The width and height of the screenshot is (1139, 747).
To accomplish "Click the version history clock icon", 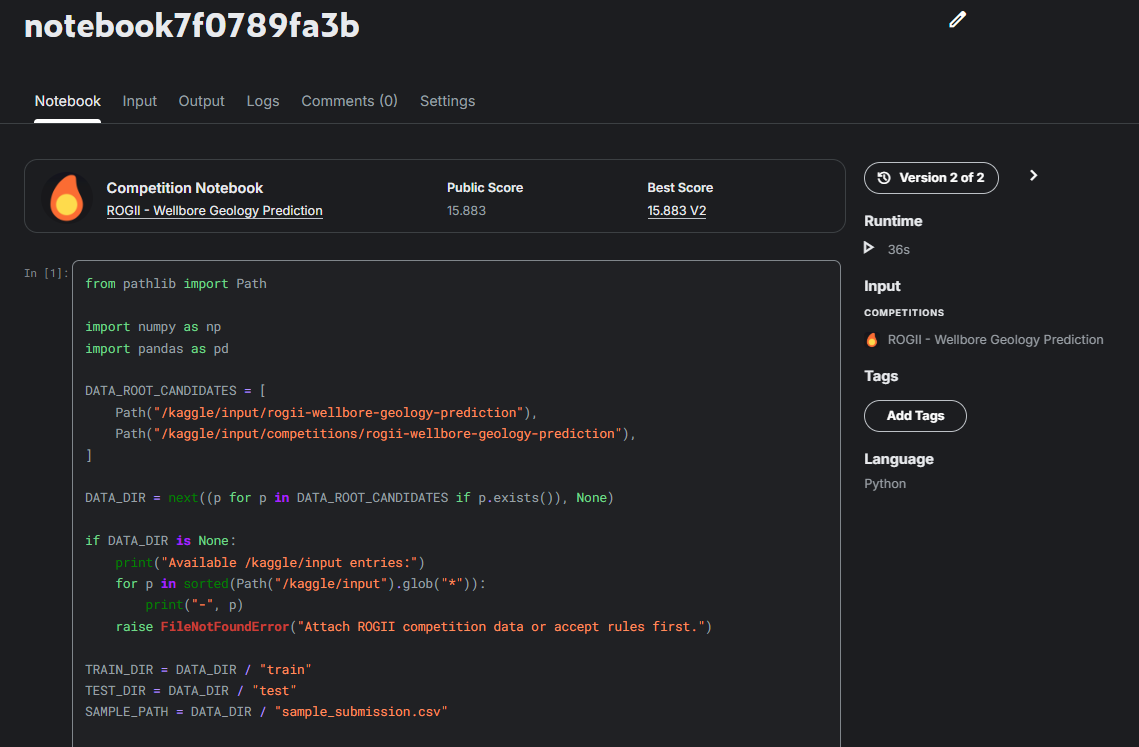I will click(884, 178).
